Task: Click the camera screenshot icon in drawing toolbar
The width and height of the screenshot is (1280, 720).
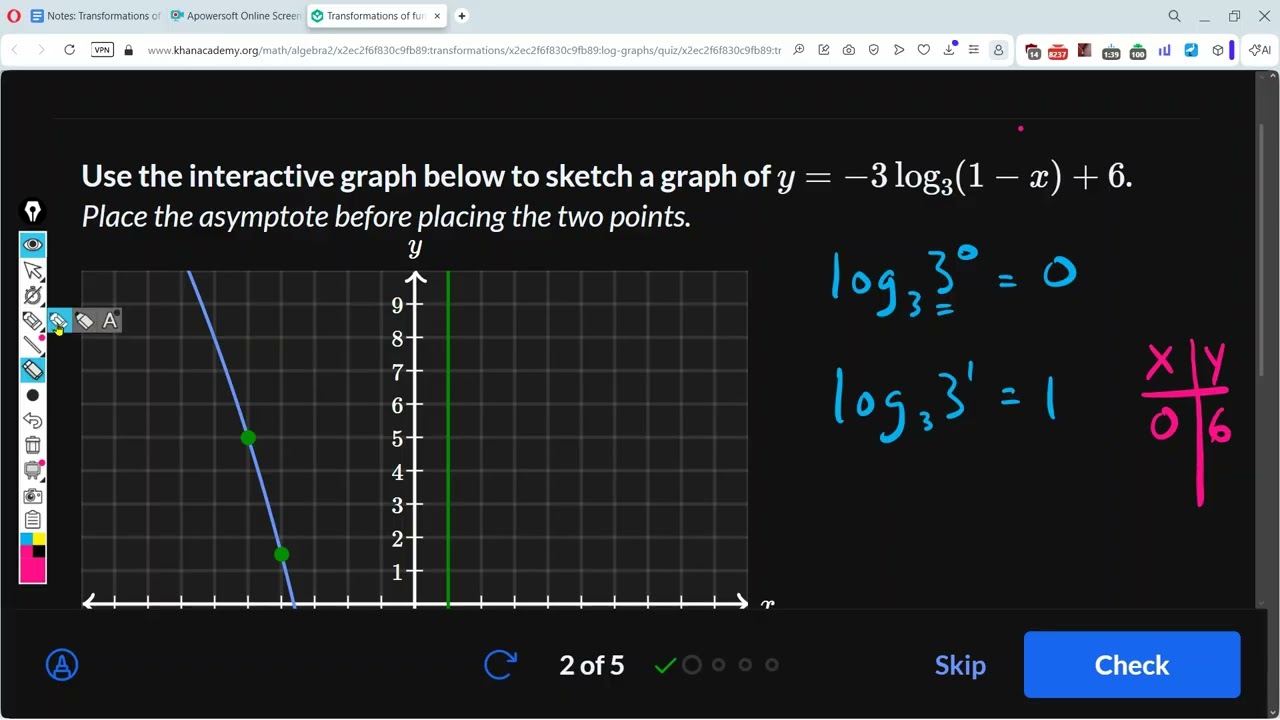Action: pos(33,495)
